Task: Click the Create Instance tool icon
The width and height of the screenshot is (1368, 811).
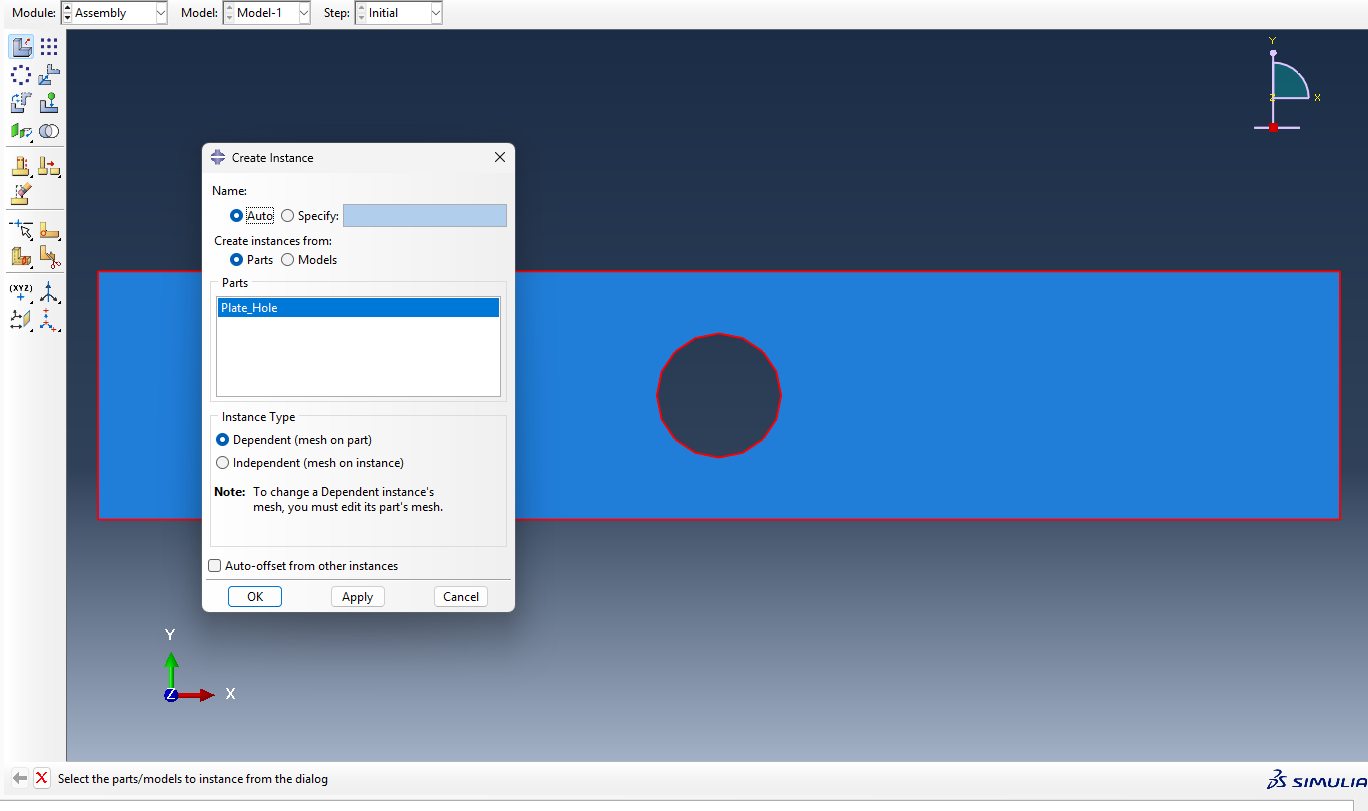Action: point(21,47)
